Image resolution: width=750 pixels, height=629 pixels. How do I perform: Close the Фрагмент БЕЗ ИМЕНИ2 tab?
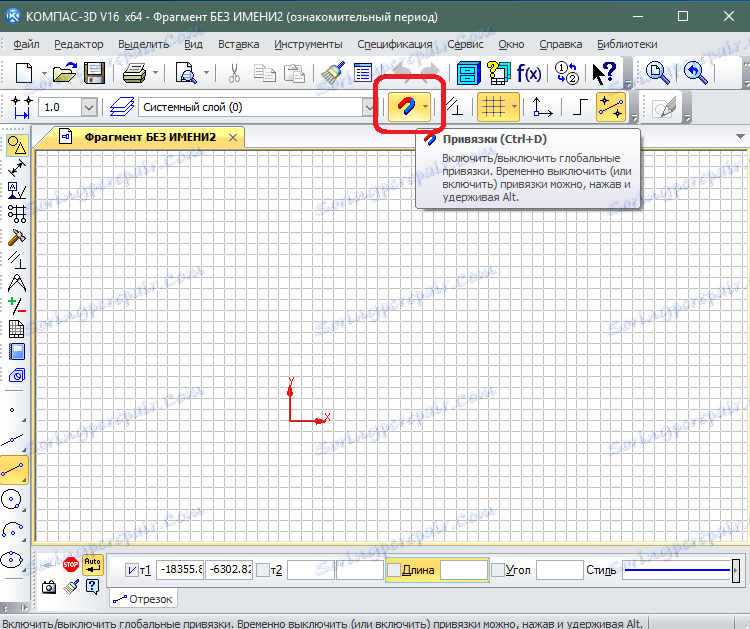(x=233, y=138)
